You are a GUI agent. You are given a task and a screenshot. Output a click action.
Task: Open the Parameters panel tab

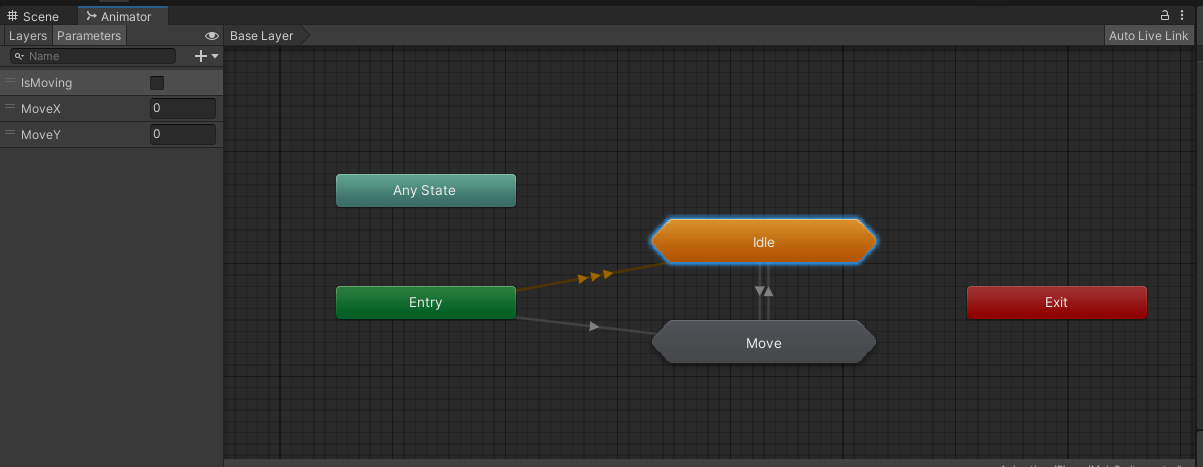tap(89, 36)
